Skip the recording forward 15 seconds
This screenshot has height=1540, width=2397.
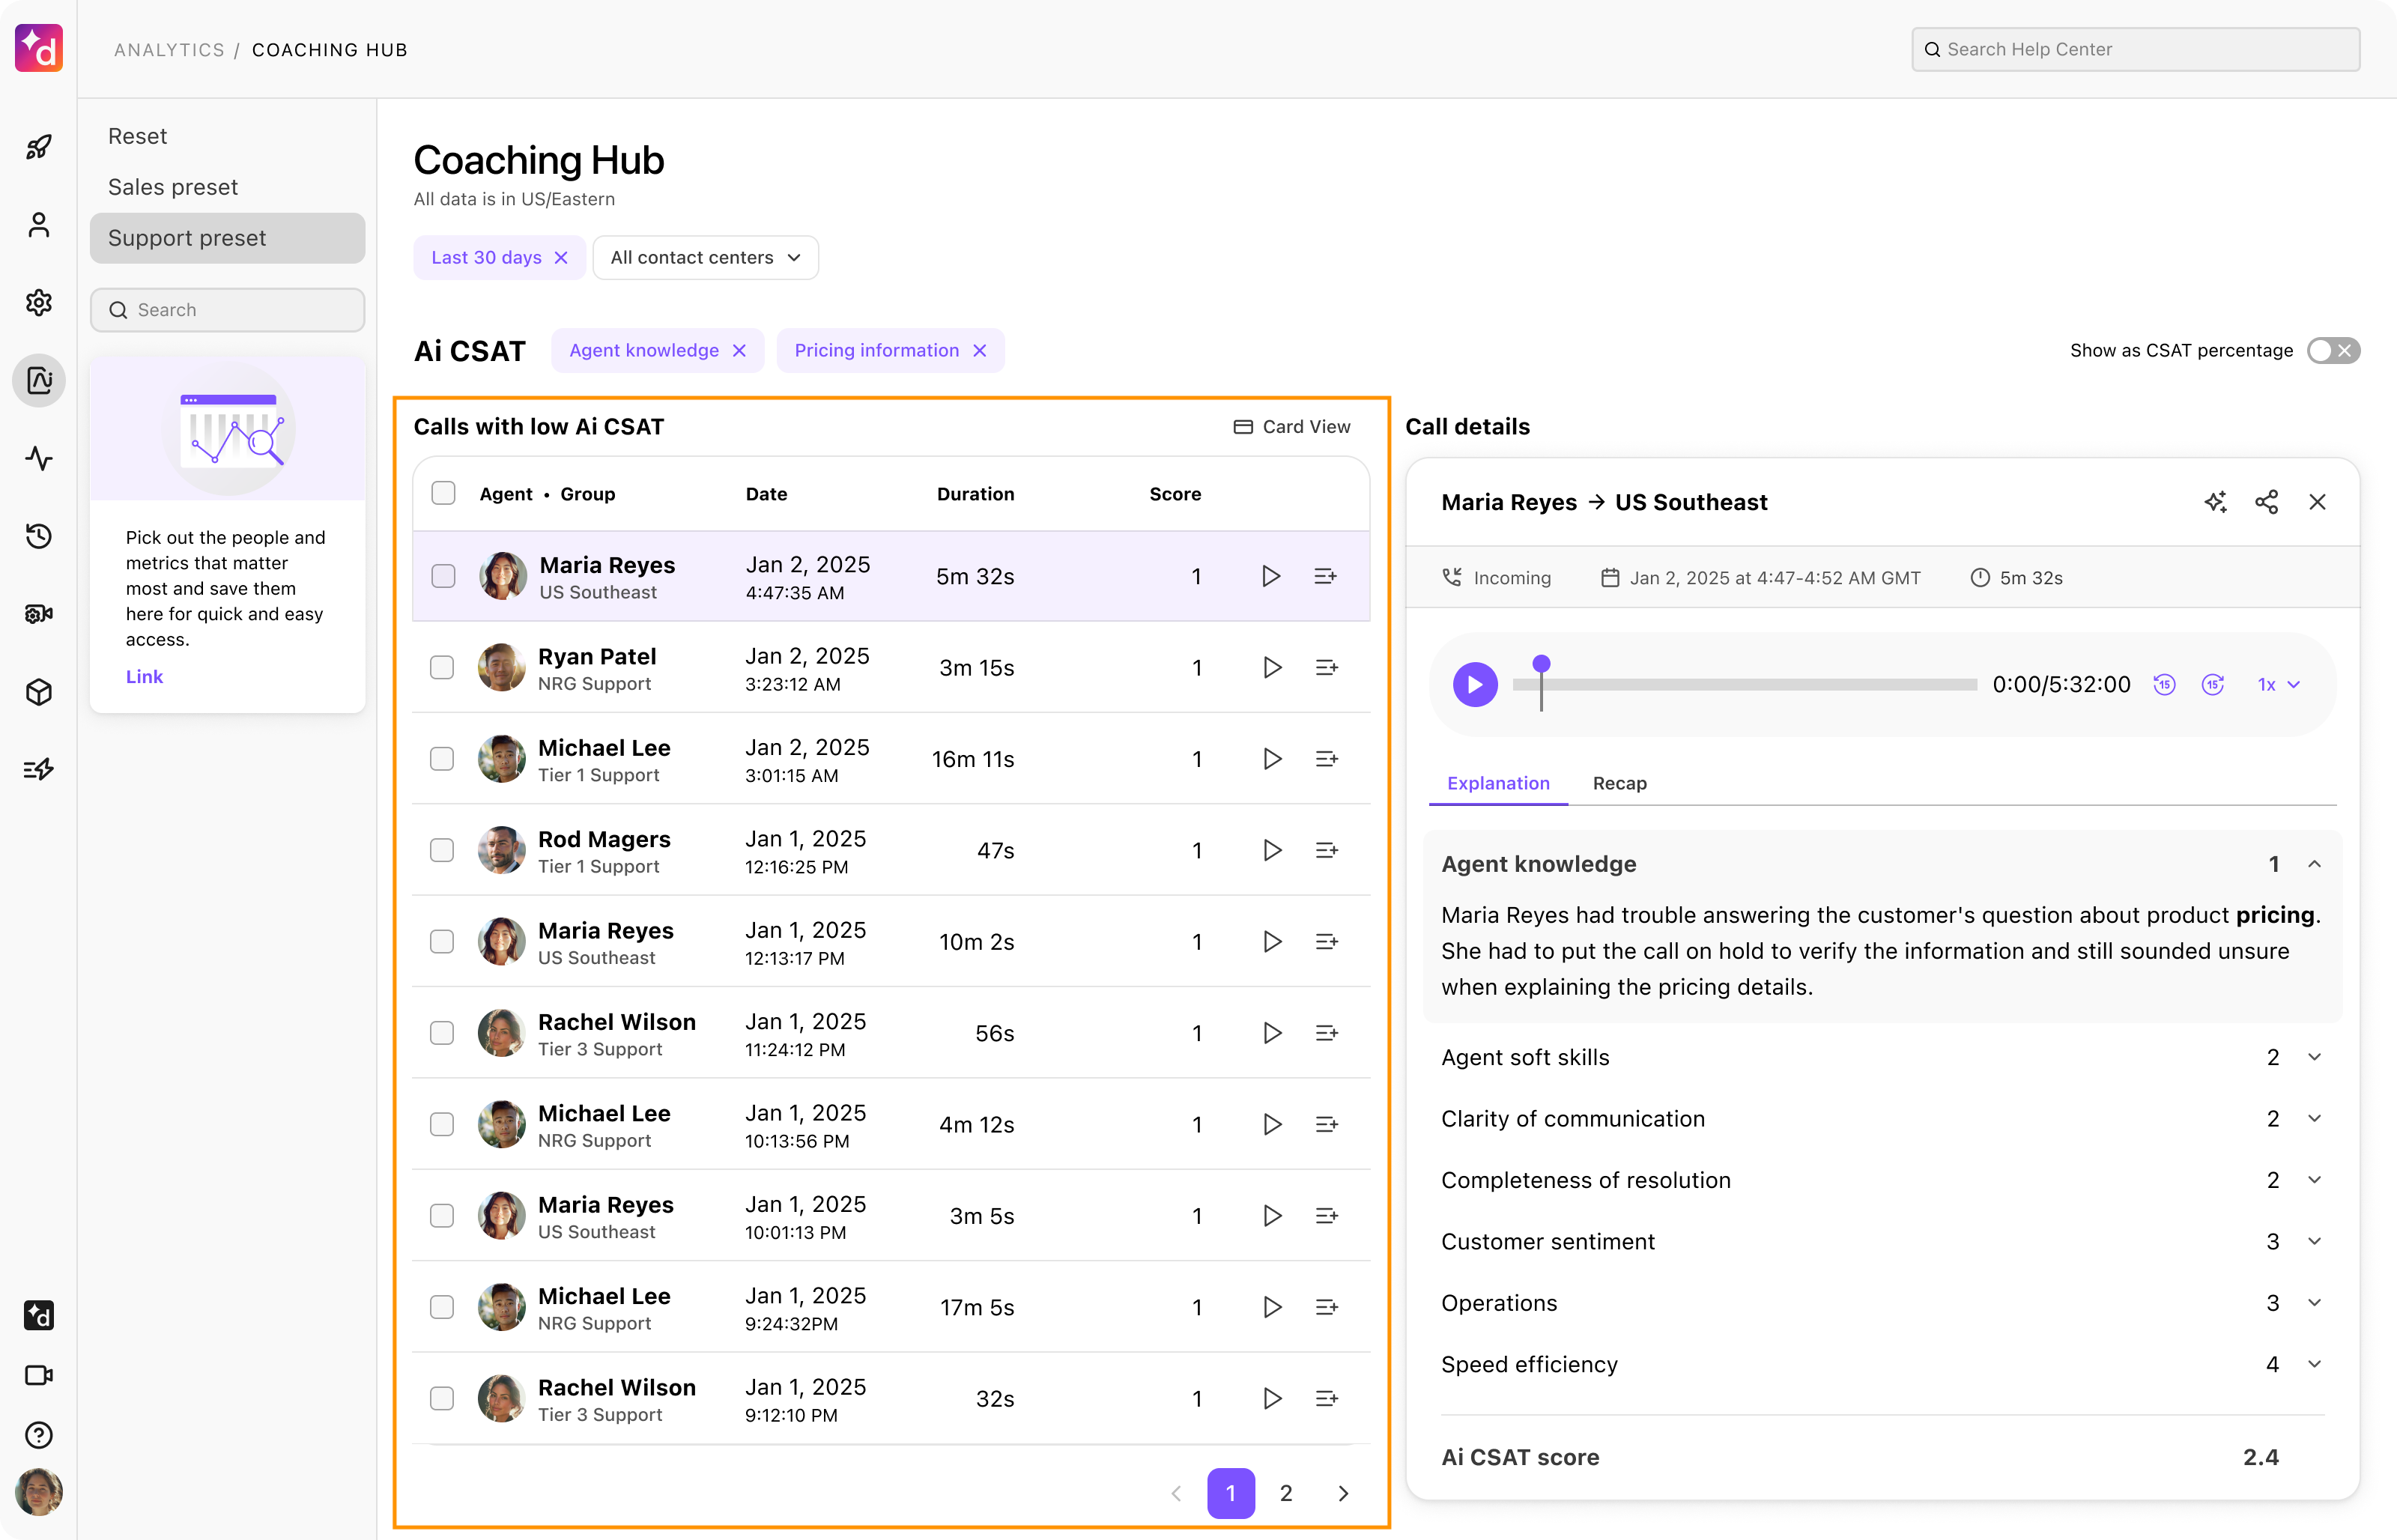coord(2213,685)
